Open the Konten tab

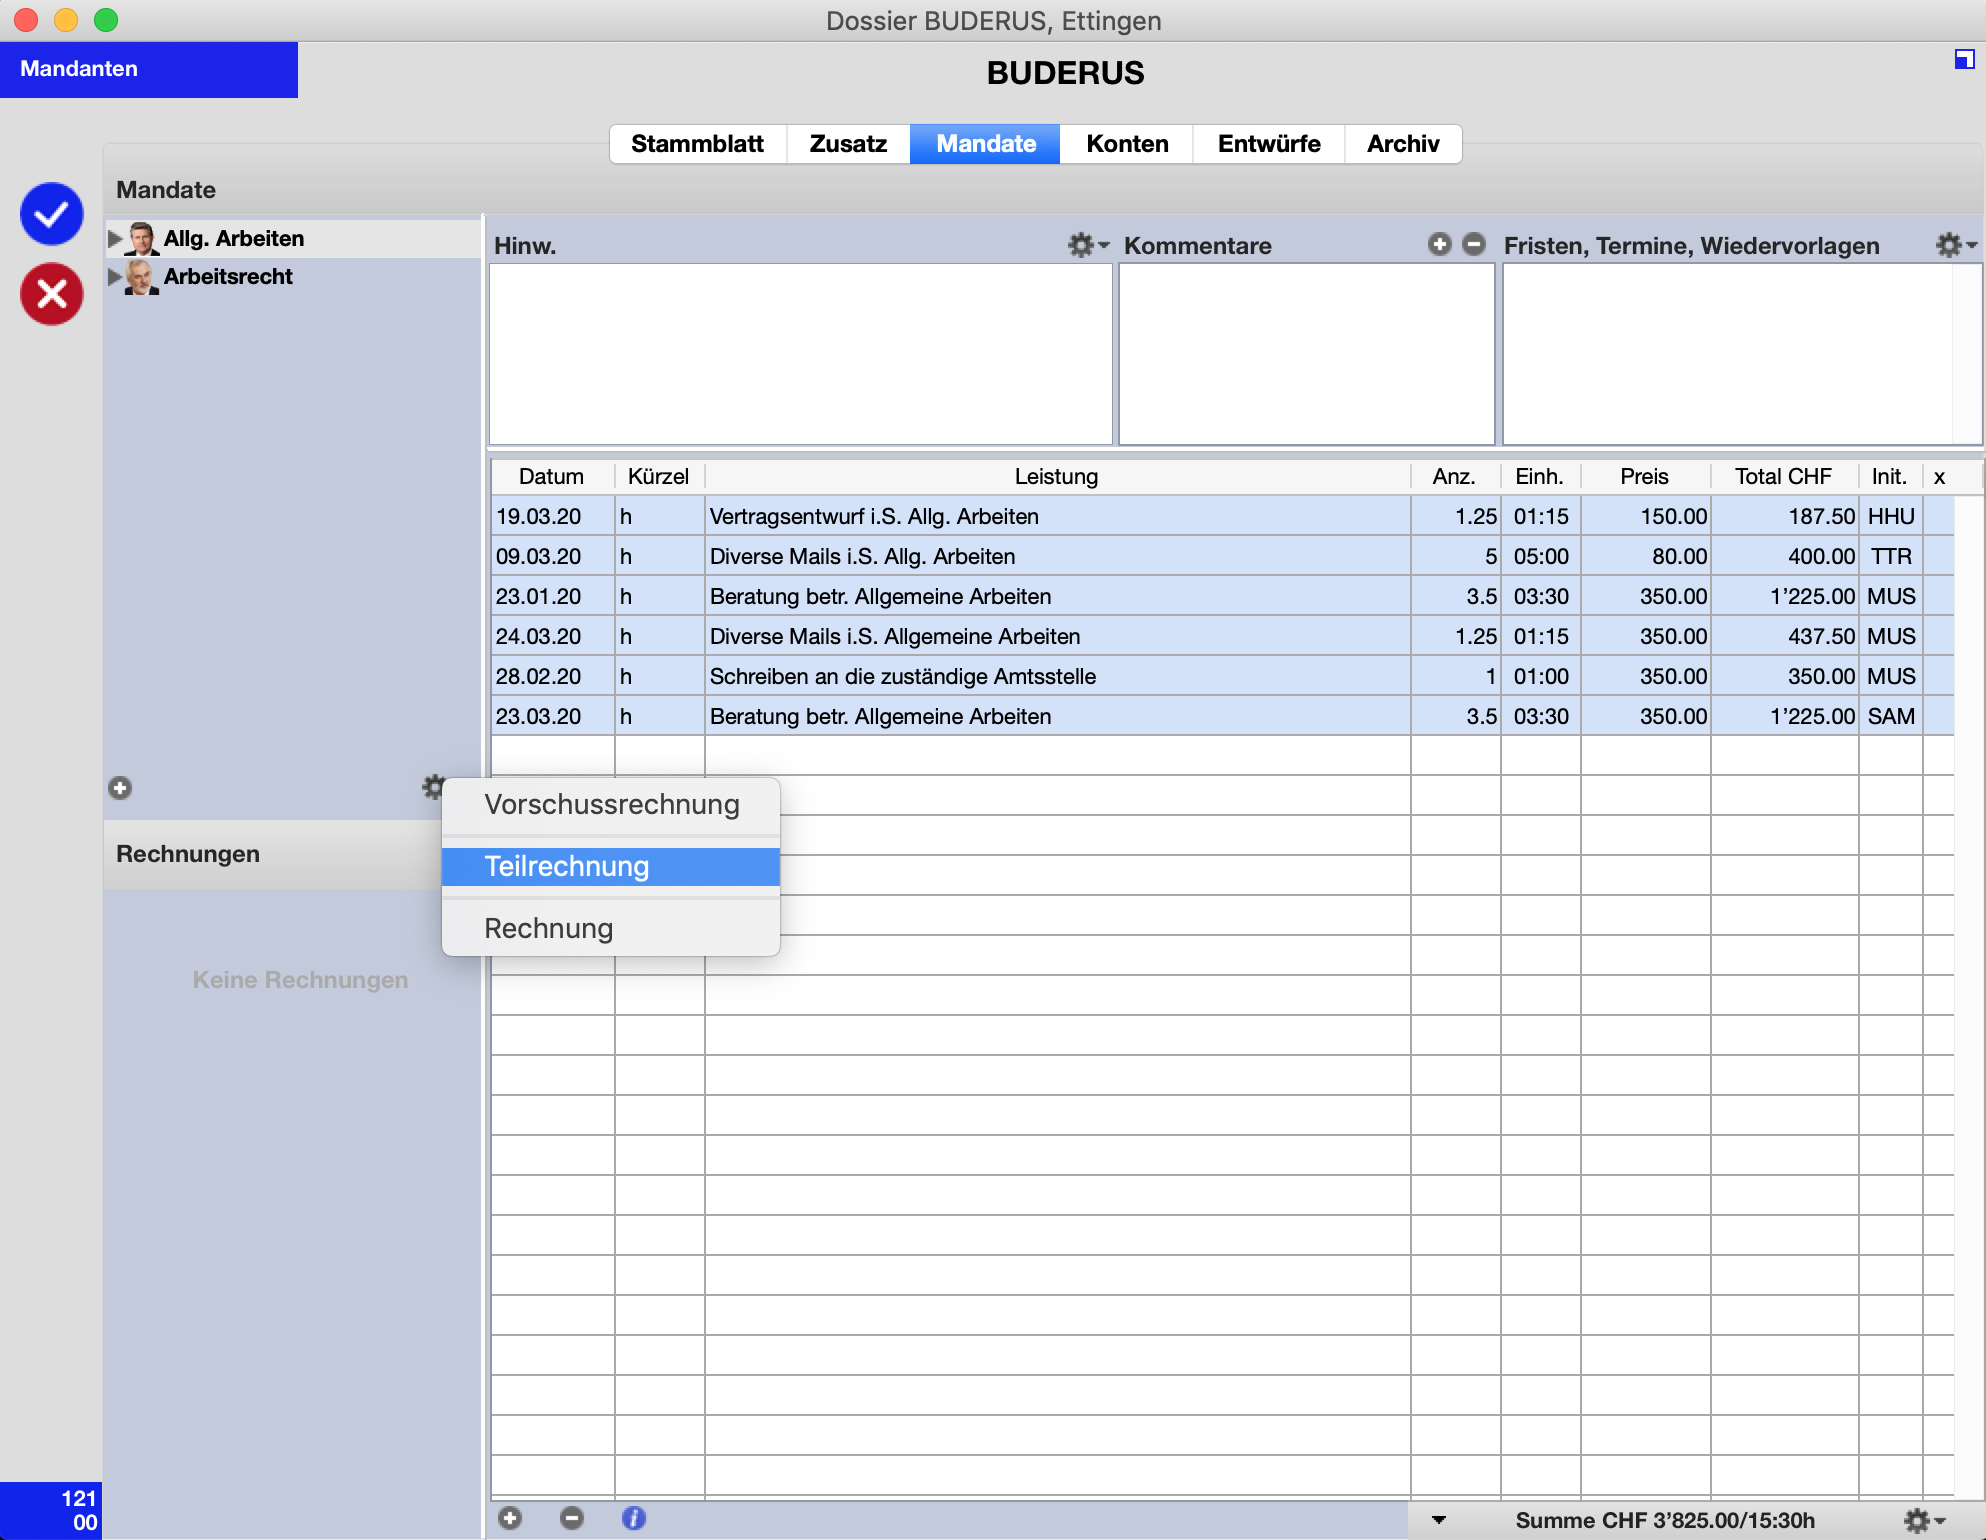pyautogui.click(x=1127, y=144)
